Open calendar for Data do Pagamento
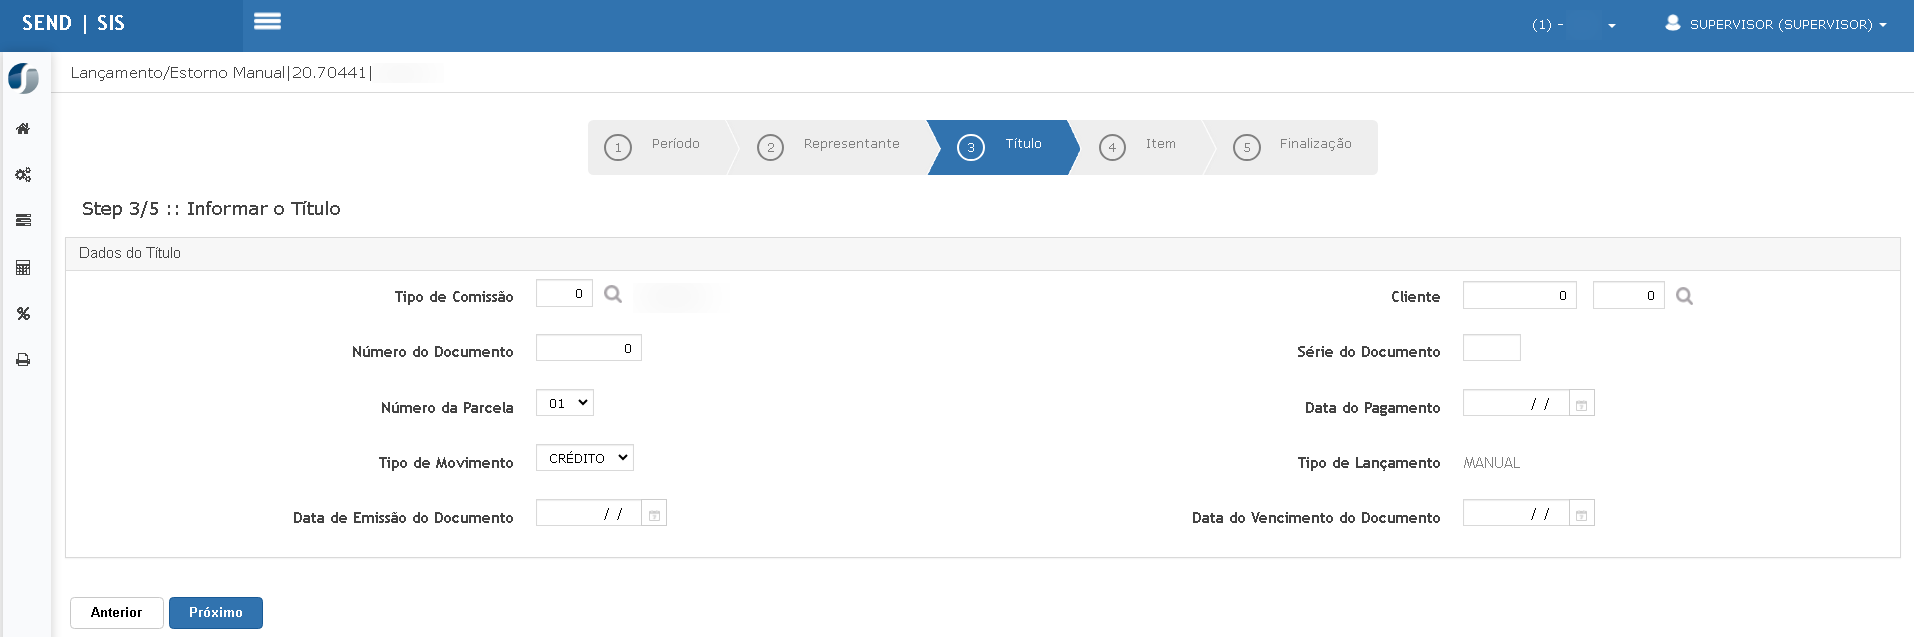Screen dimensions: 1914x637 (x=1581, y=404)
